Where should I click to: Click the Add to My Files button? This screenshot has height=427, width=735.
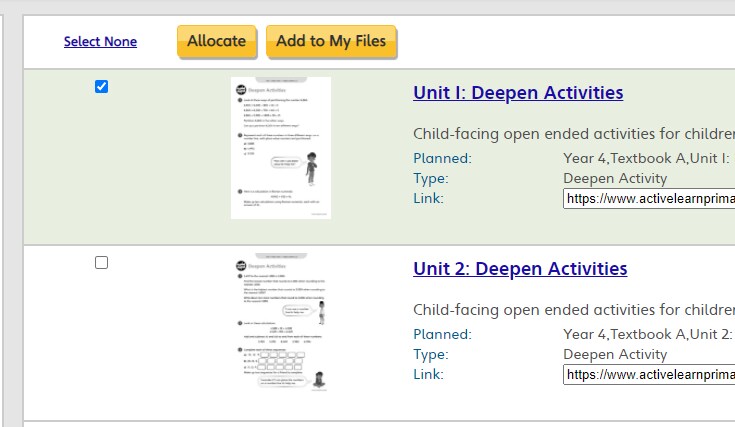click(331, 41)
